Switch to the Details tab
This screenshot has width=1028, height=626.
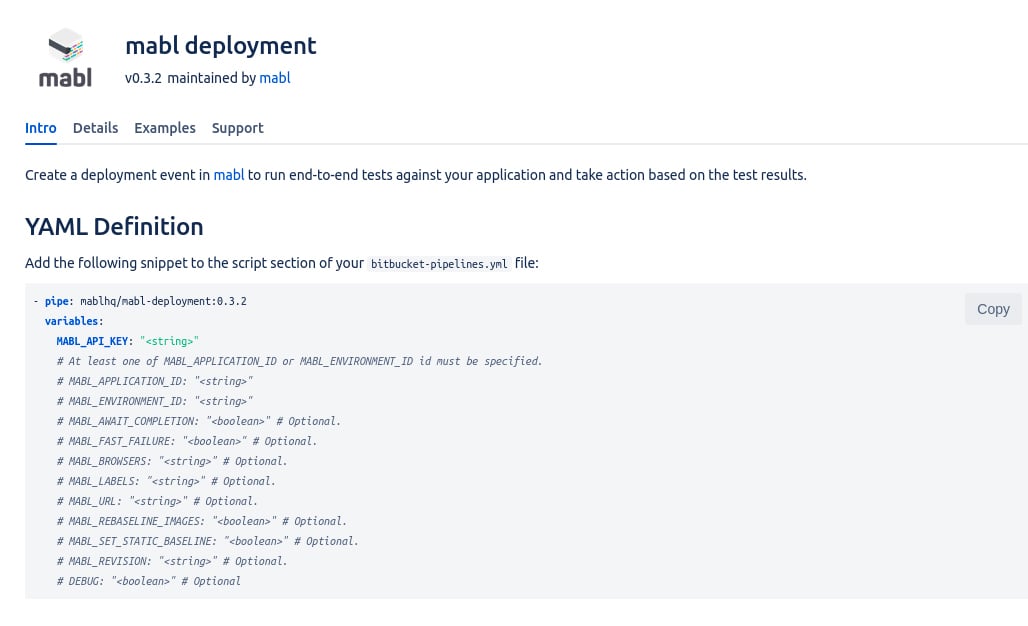click(x=95, y=128)
